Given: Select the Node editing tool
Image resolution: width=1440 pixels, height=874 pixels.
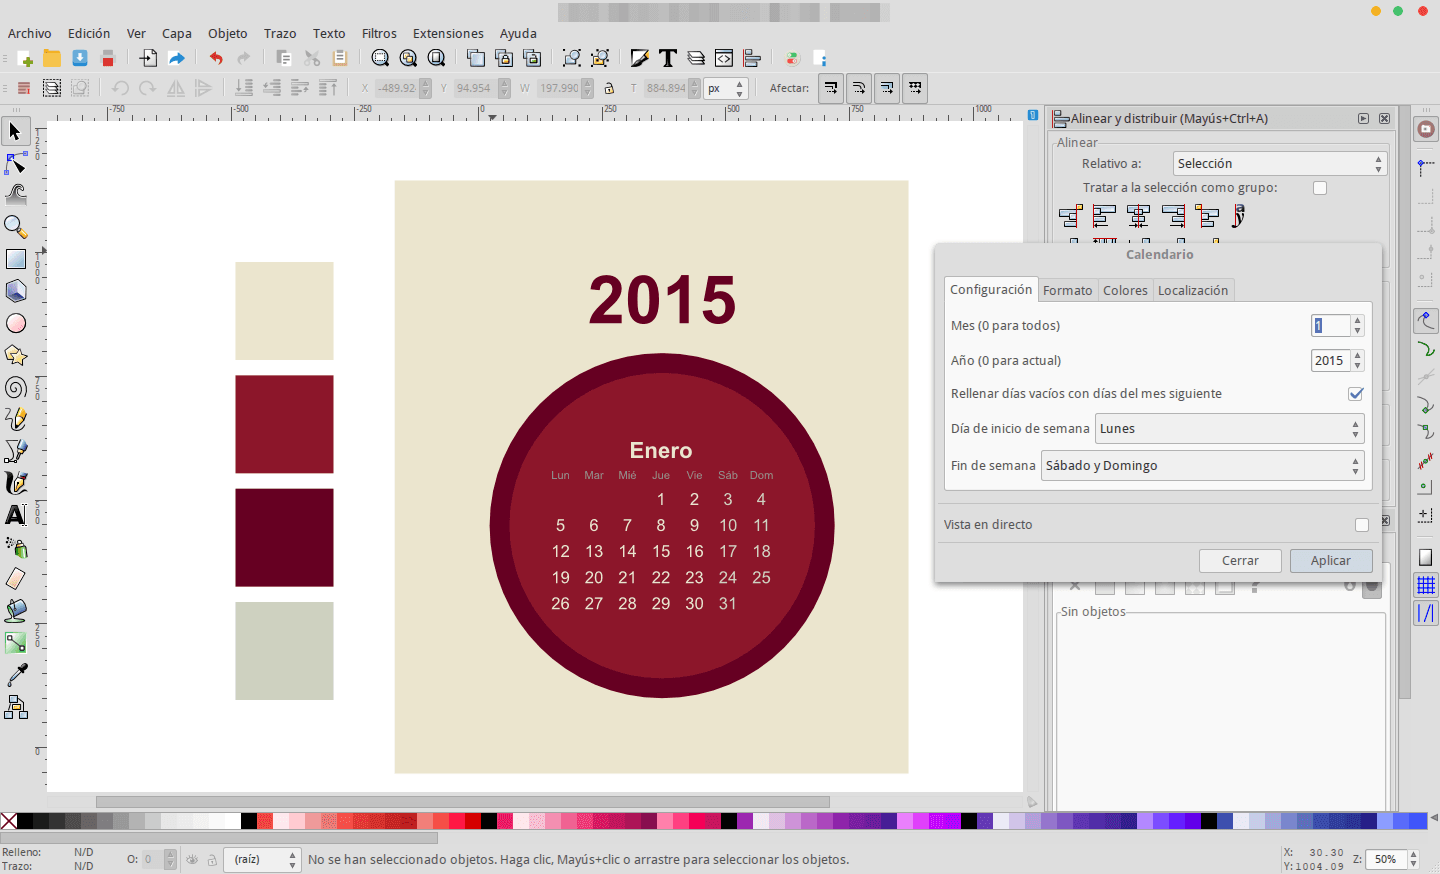Looking at the screenshot, I should click(16, 163).
